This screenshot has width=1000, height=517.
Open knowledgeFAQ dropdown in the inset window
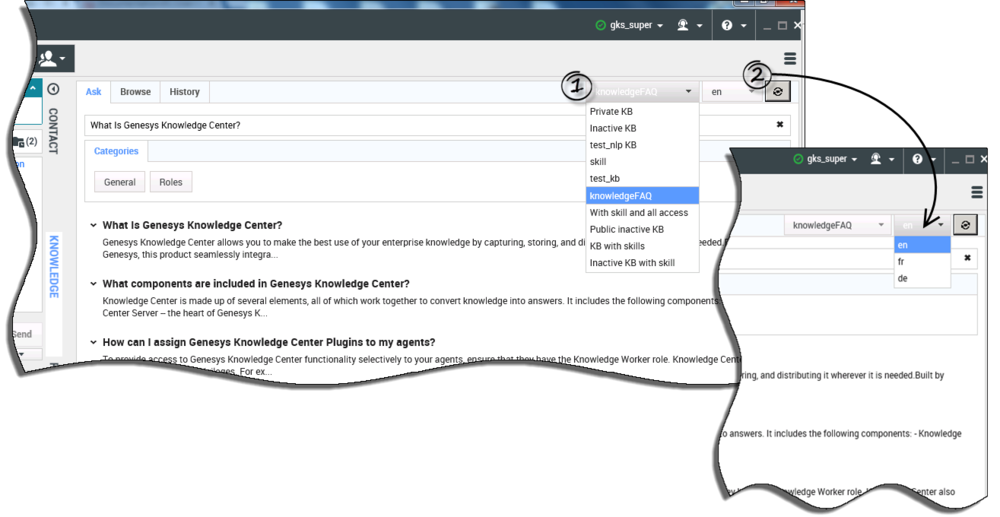coord(837,225)
